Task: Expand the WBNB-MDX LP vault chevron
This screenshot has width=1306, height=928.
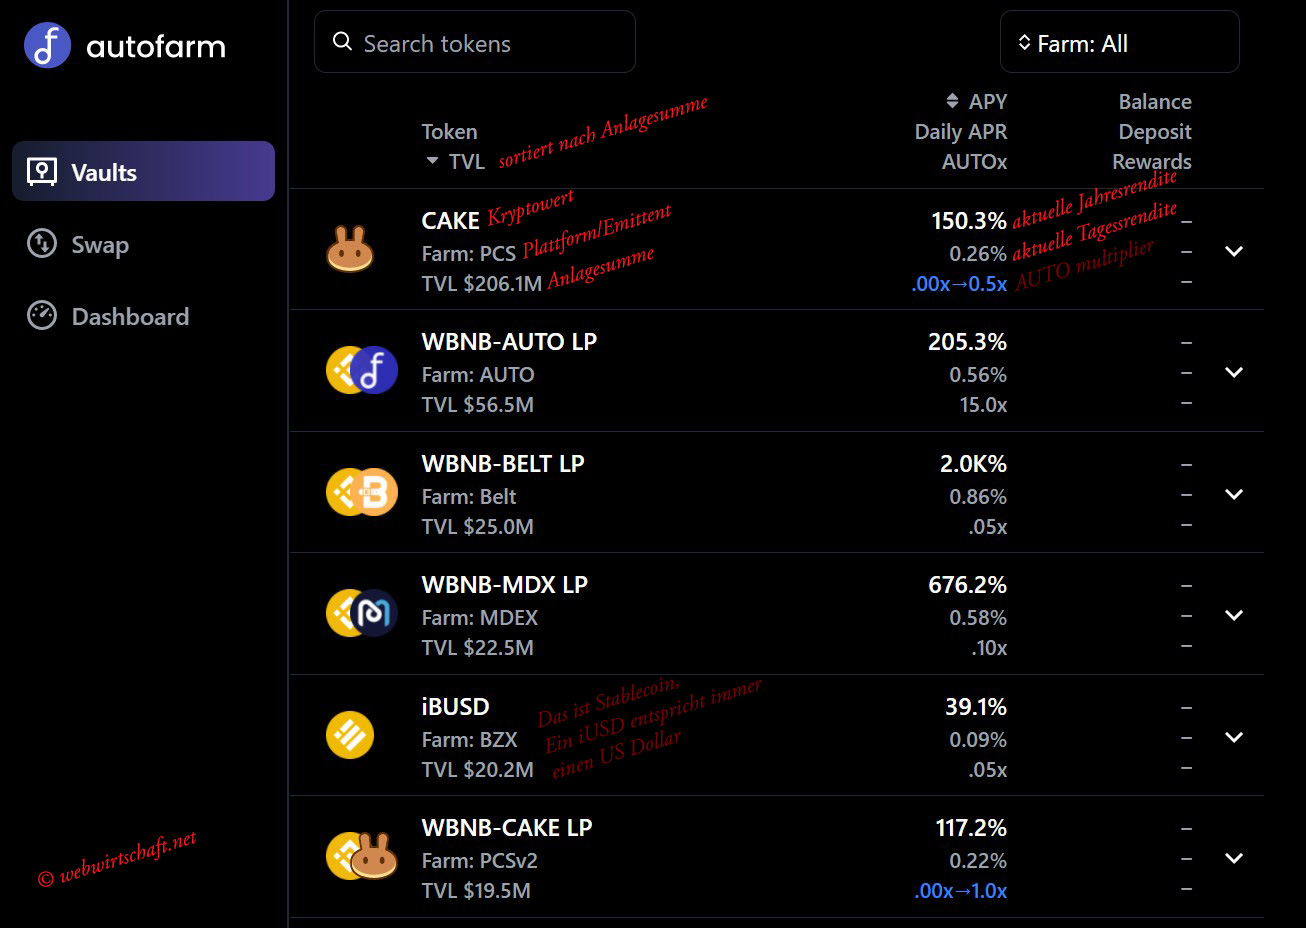Action: (1234, 615)
